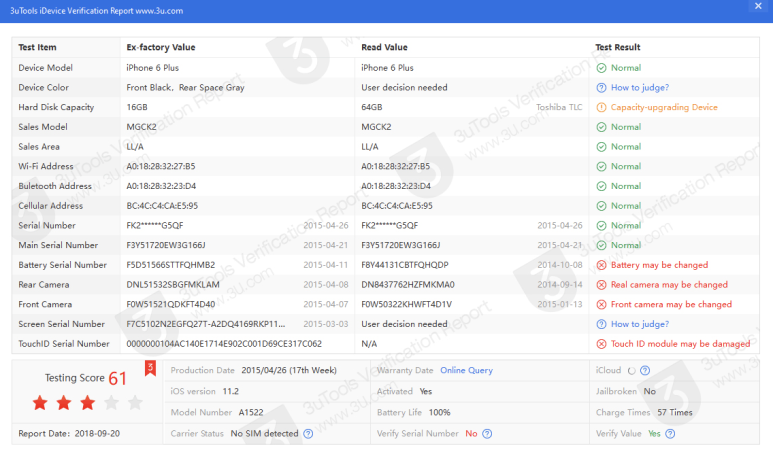Click the help icon beside Verify Value Yes
773x450 pixels.
668,434
